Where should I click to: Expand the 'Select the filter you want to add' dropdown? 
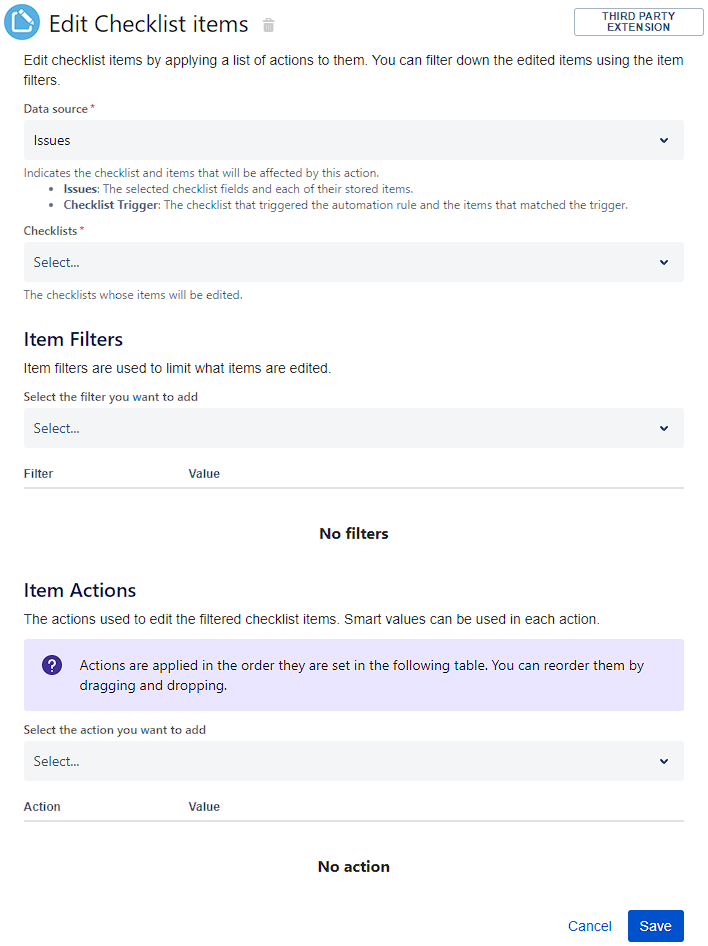[340, 428]
